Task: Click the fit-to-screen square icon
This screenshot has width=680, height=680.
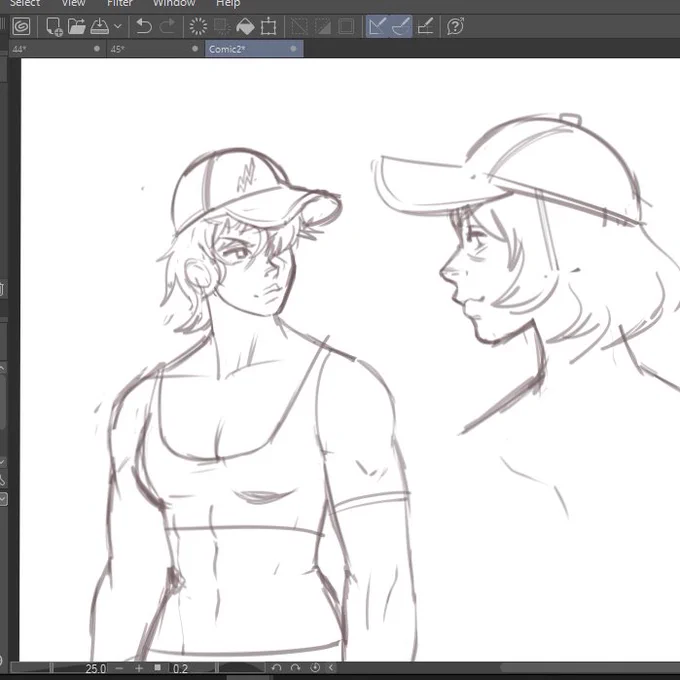Action: pyautogui.click(x=158, y=668)
